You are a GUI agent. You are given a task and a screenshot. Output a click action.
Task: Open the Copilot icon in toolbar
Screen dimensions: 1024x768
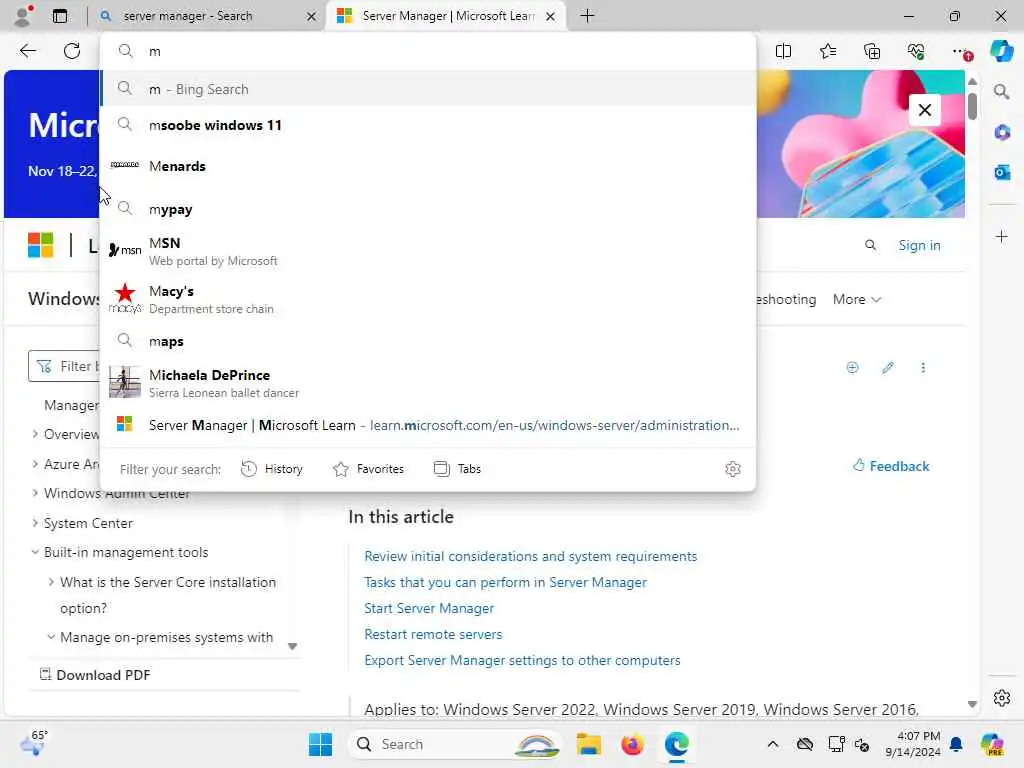[1001, 51]
